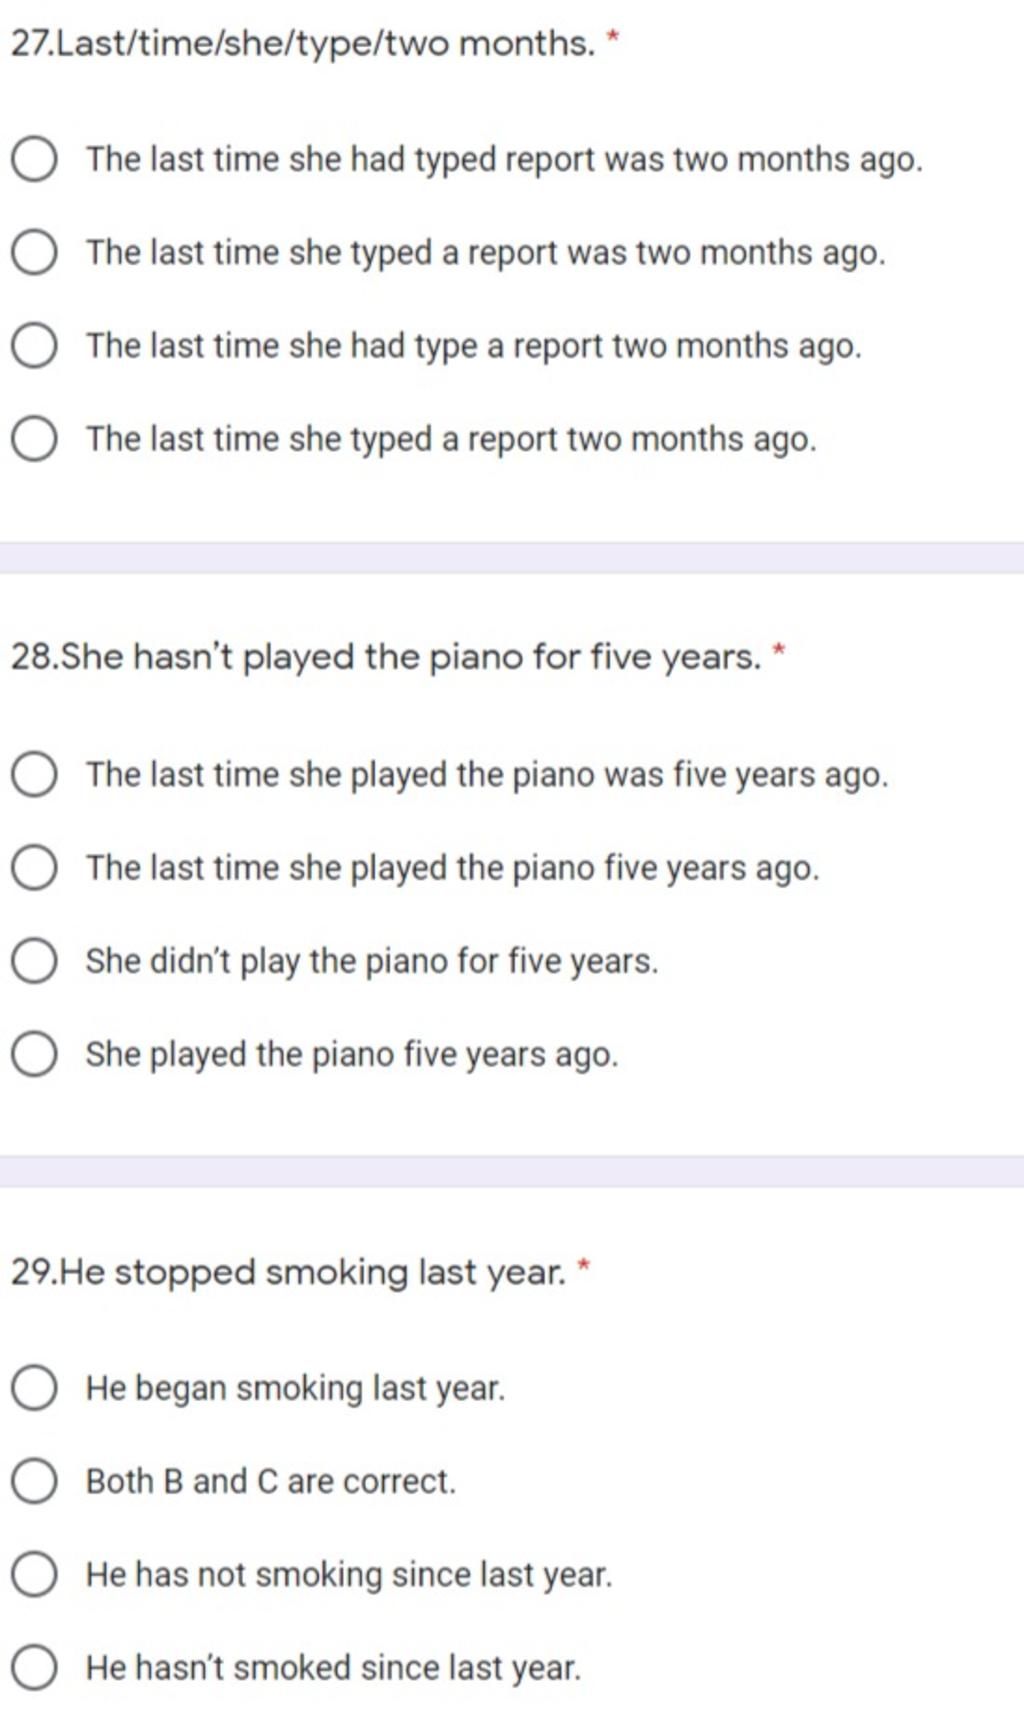1024x1710 pixels.
Task: Click question 29 title 'He stopped smoking last year.'
Action: point(288,1272)
